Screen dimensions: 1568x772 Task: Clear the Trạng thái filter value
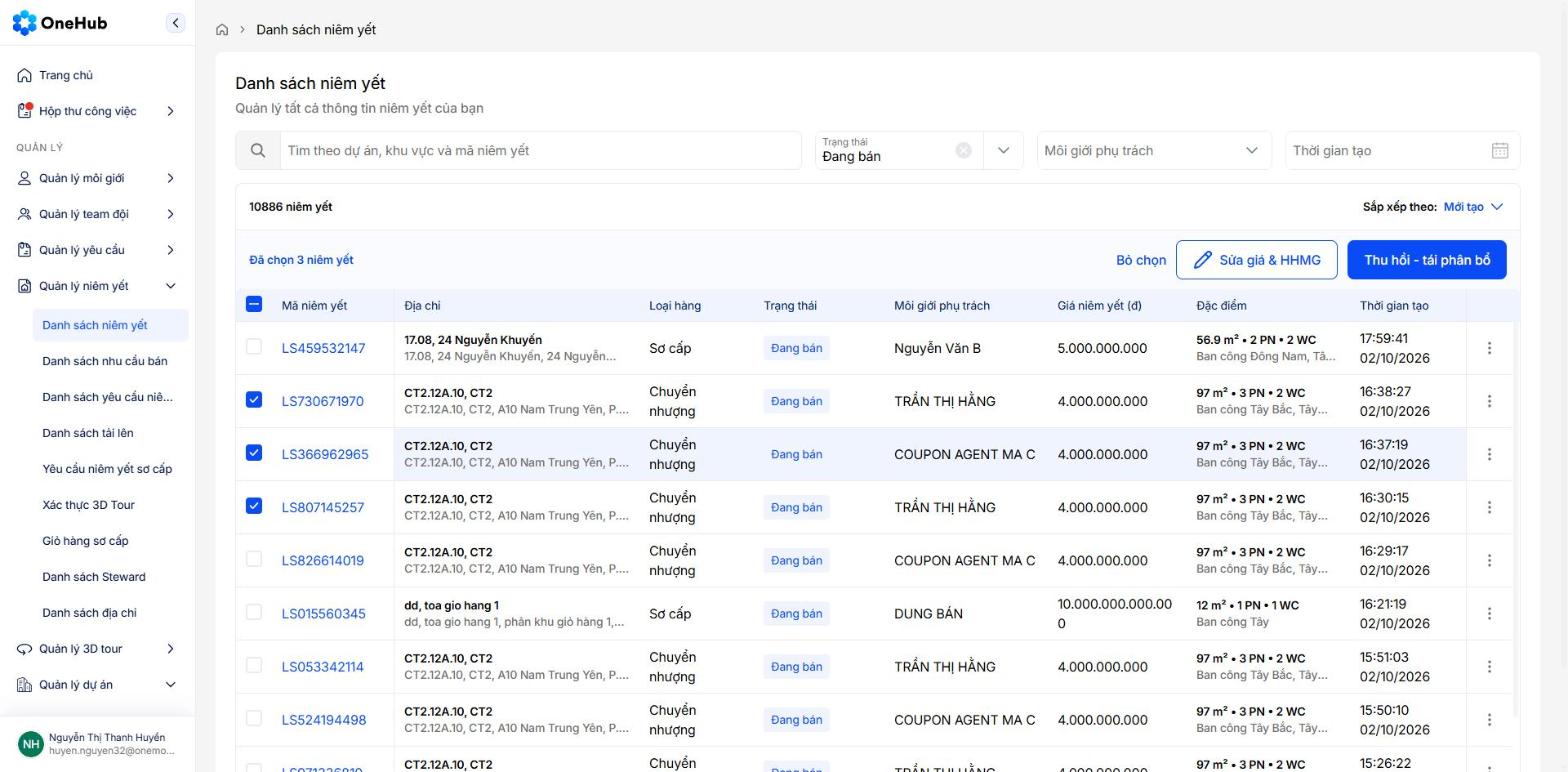(x=963, y=150)
